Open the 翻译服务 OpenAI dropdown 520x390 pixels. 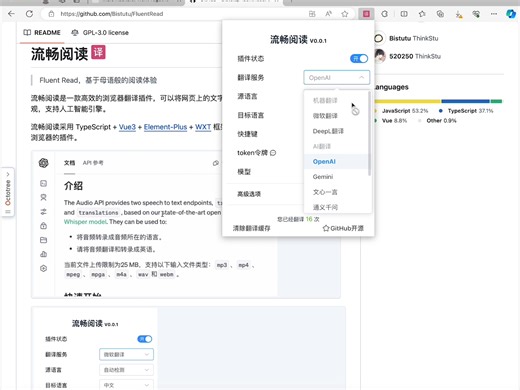coord(337,78)
